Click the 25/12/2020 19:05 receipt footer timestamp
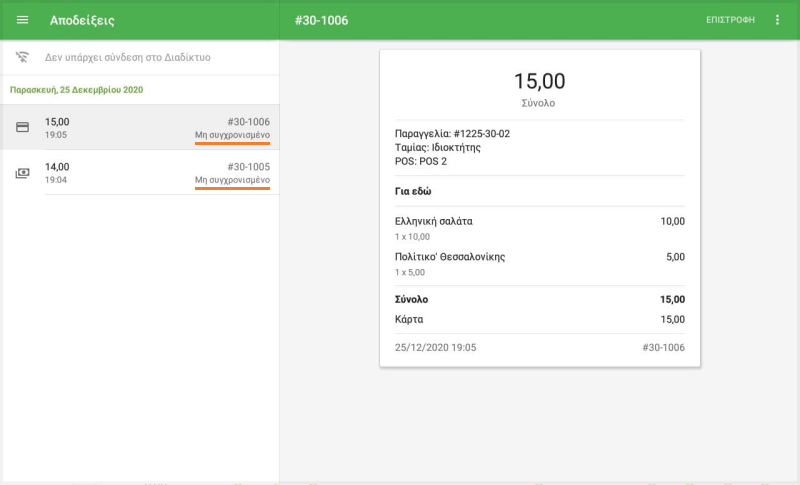The image size is (800, 485). [436, 348]
